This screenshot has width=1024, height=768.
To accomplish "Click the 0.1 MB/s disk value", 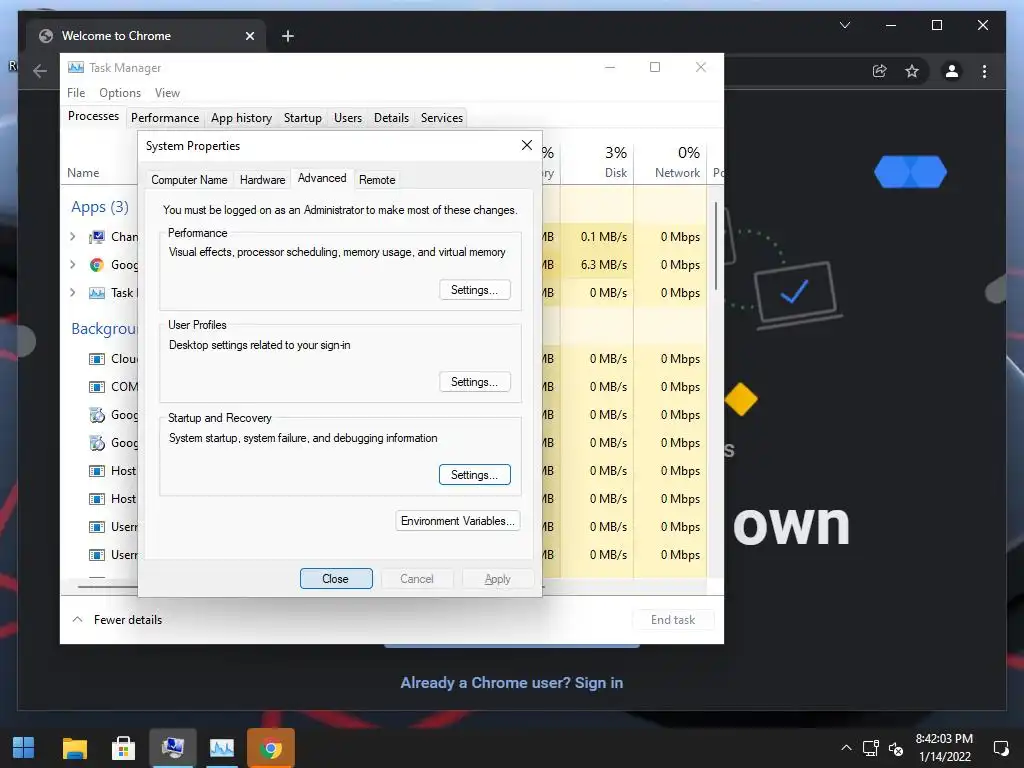I will (603, 236).
